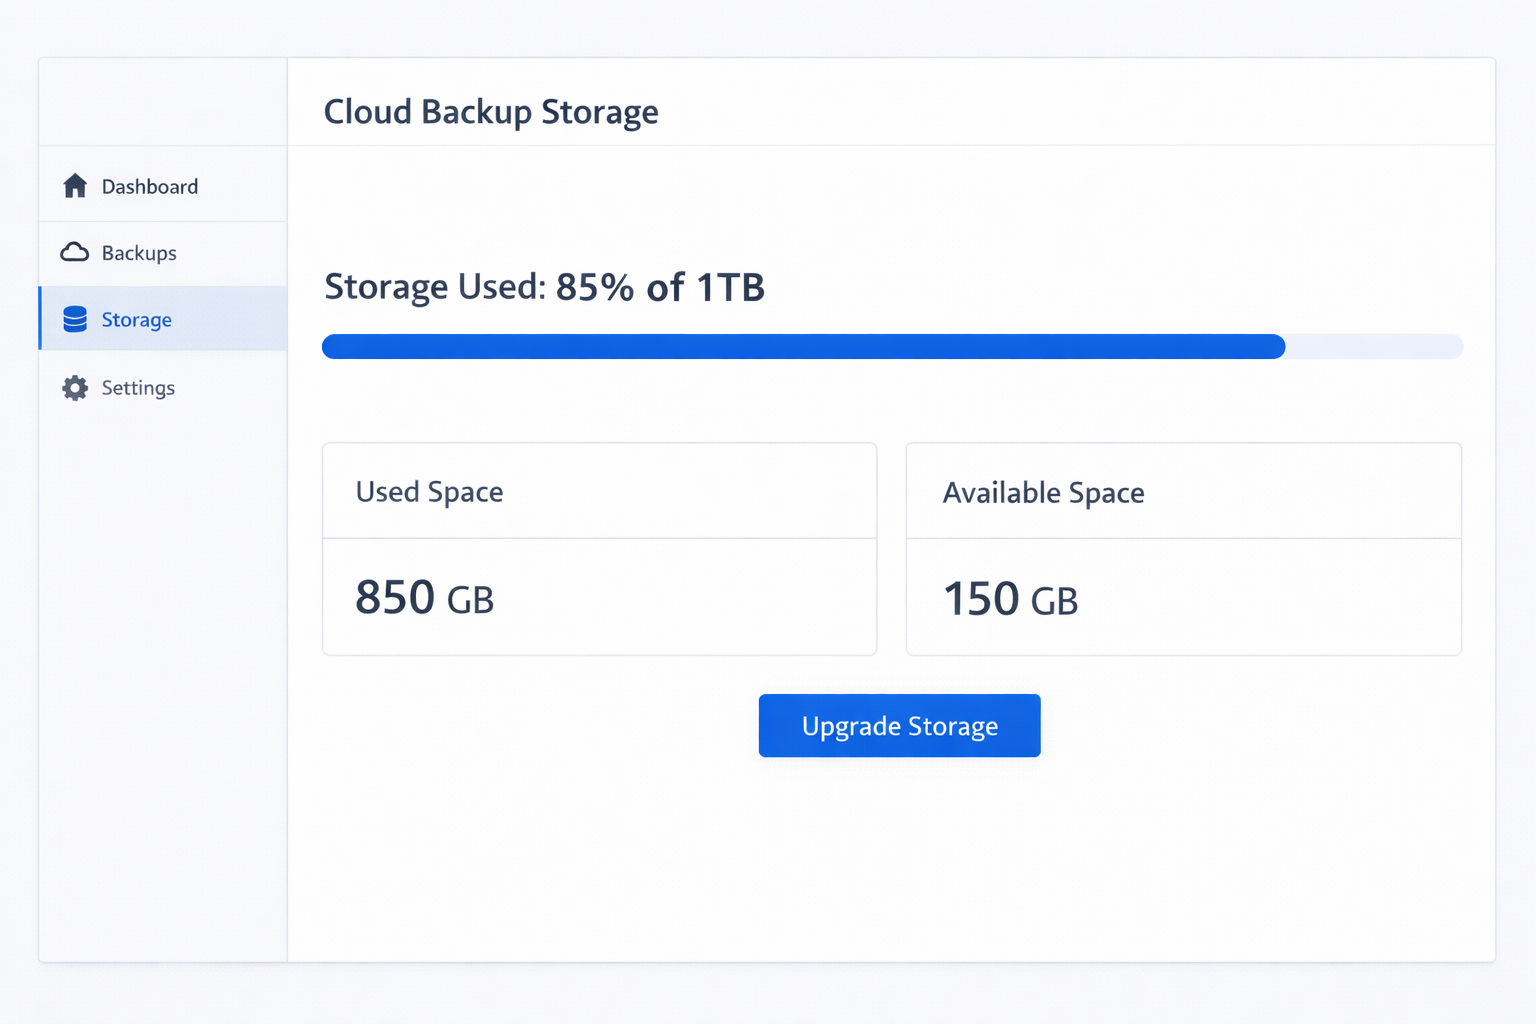Click the "85% of 1TB" bold text
Viewport: 1536px width, 1024px height.
[x=660, y=288]
